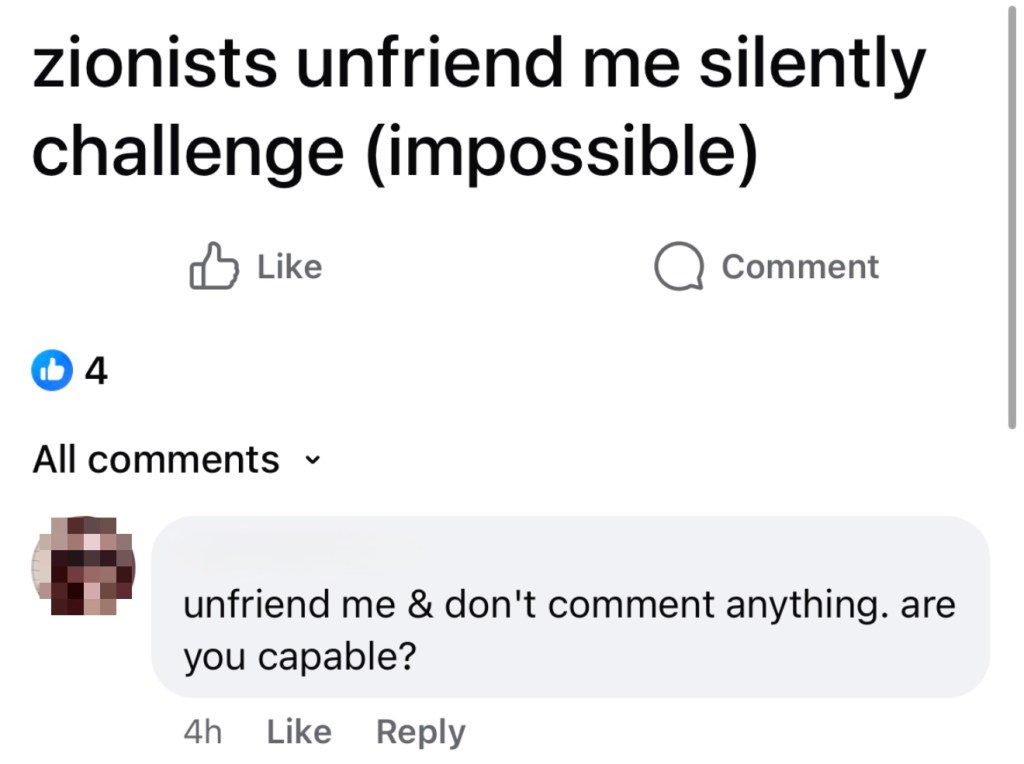This screenshot has height=764, width=1024.
Task: Select the post's first line mentioning "silently"
Action: point(479,65)
